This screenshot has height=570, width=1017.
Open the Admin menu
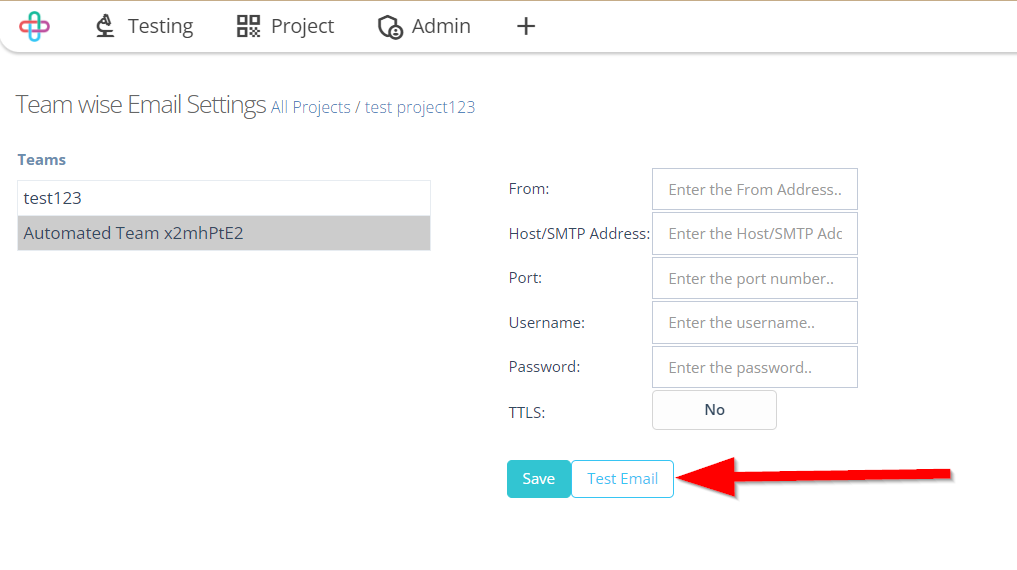424,26
